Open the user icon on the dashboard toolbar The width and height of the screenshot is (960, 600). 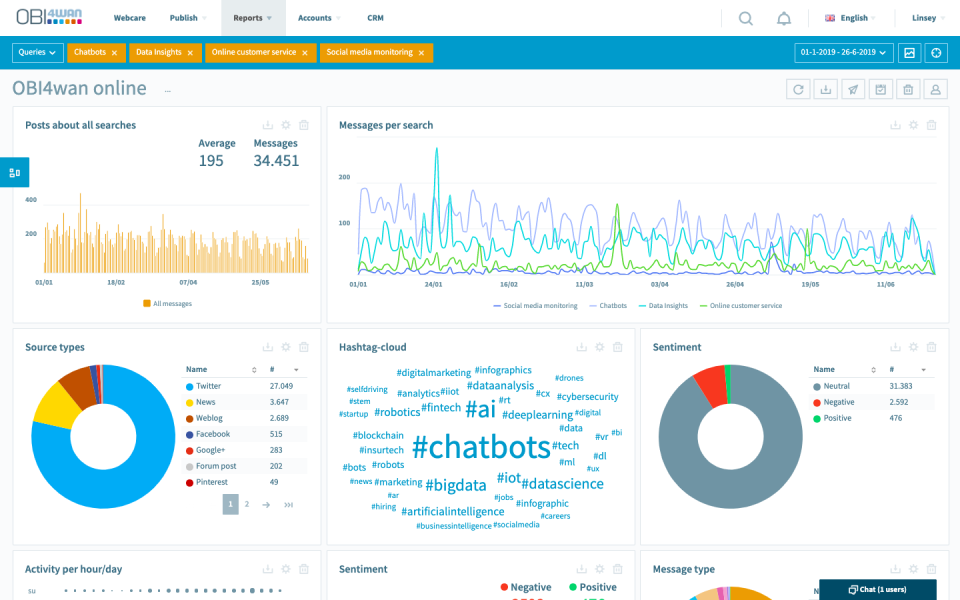pyautogui.click(x=935, y=89)
